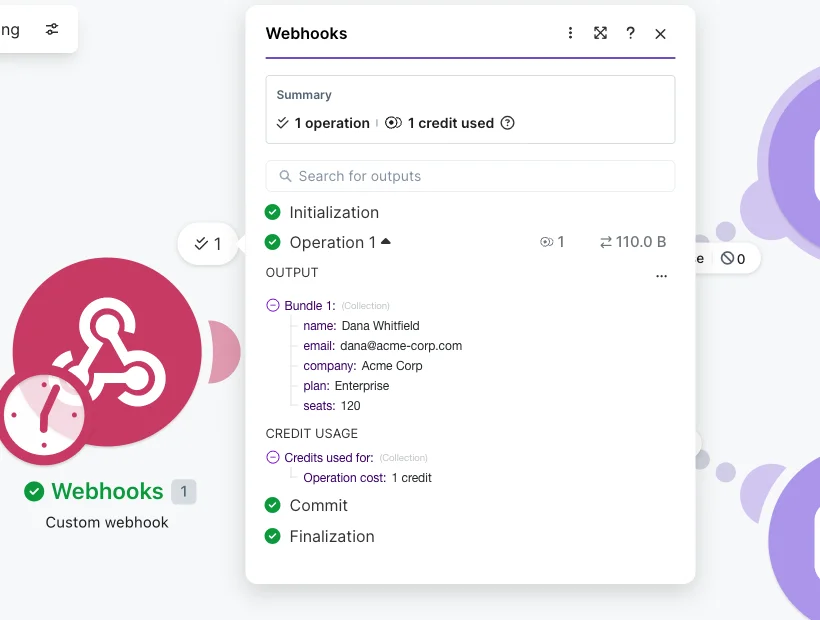Click the summary credit coin icon
820x620 pixels.
393,123
